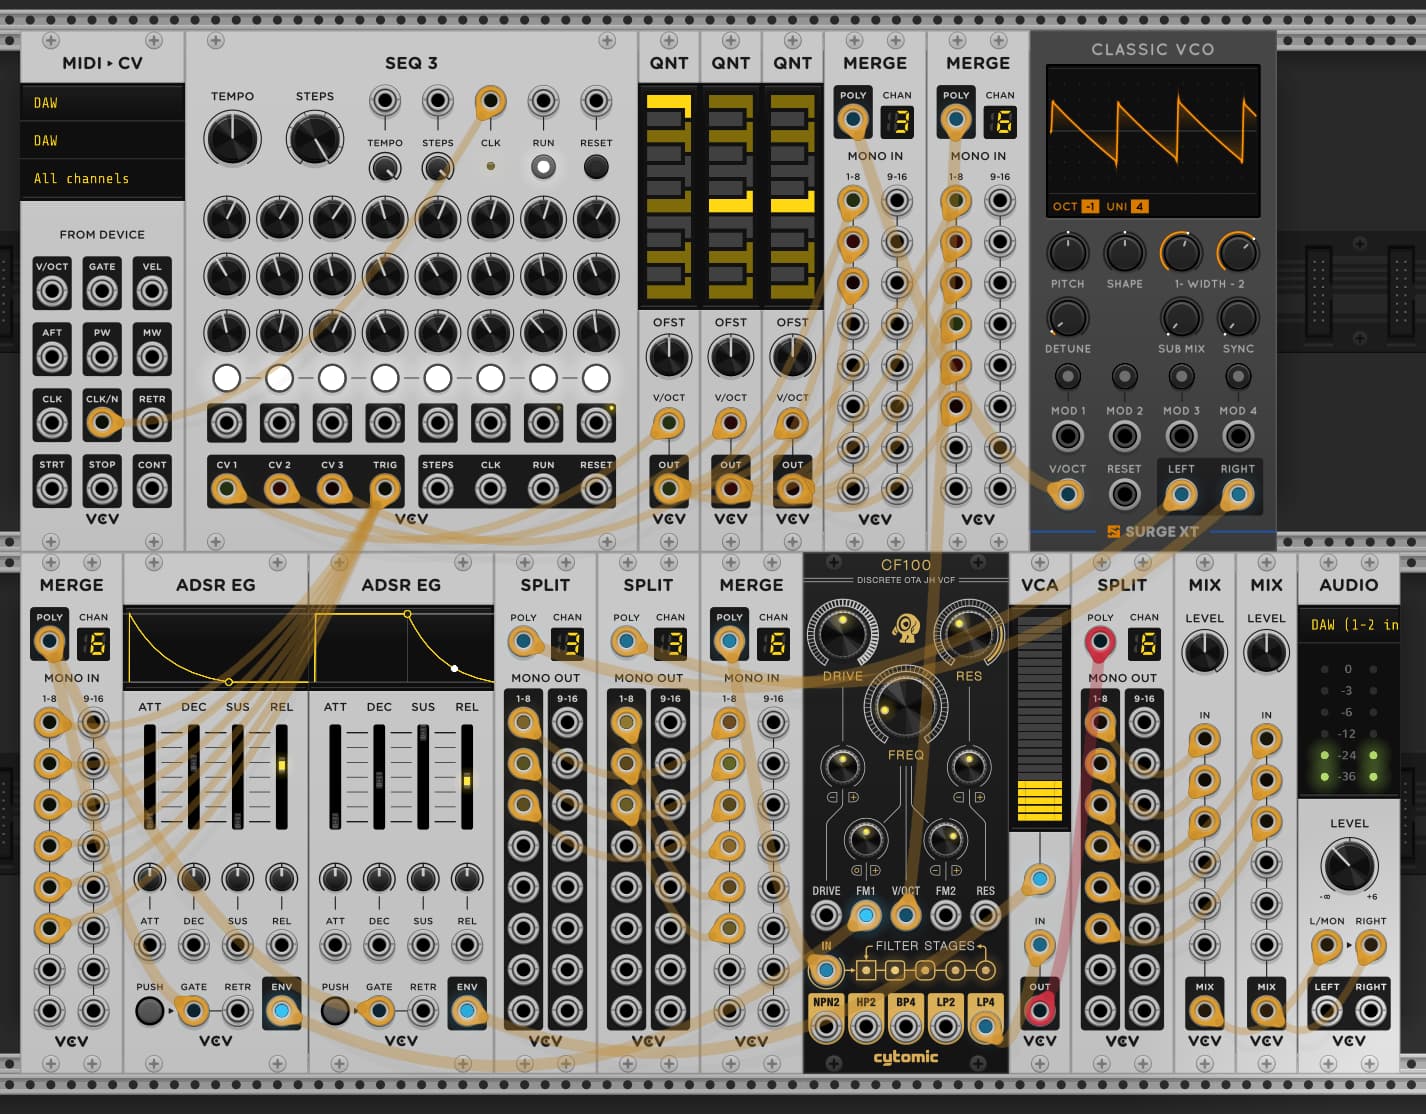1426x1114 pixels.
Task: Click the FM1 input on CF100
Action: (866, 914)
